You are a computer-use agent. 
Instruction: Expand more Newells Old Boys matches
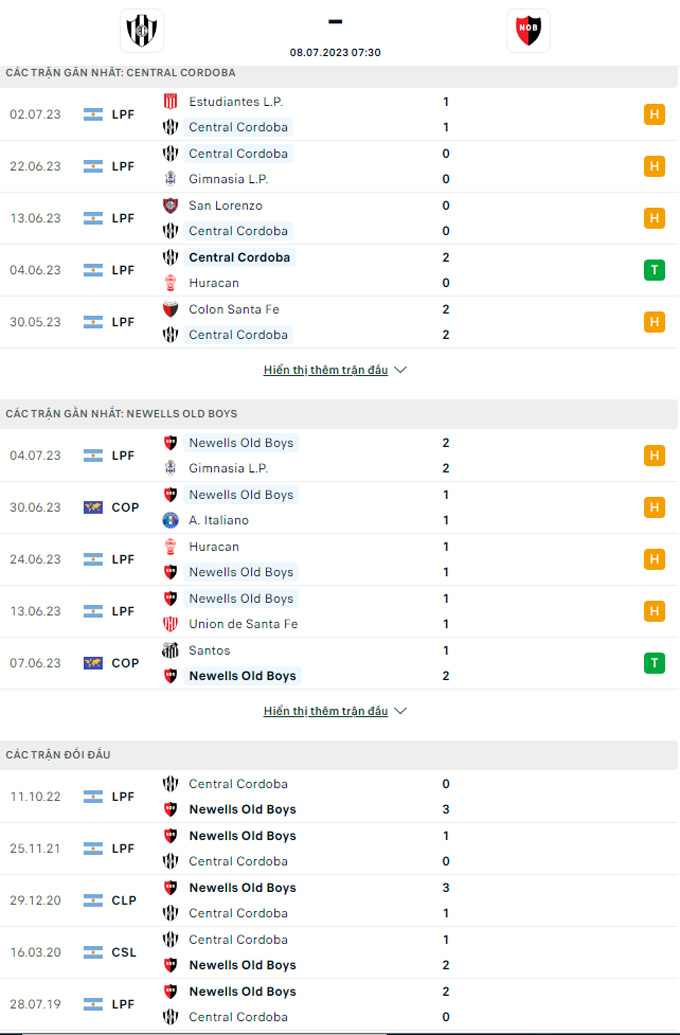click(x=325, y=712)
